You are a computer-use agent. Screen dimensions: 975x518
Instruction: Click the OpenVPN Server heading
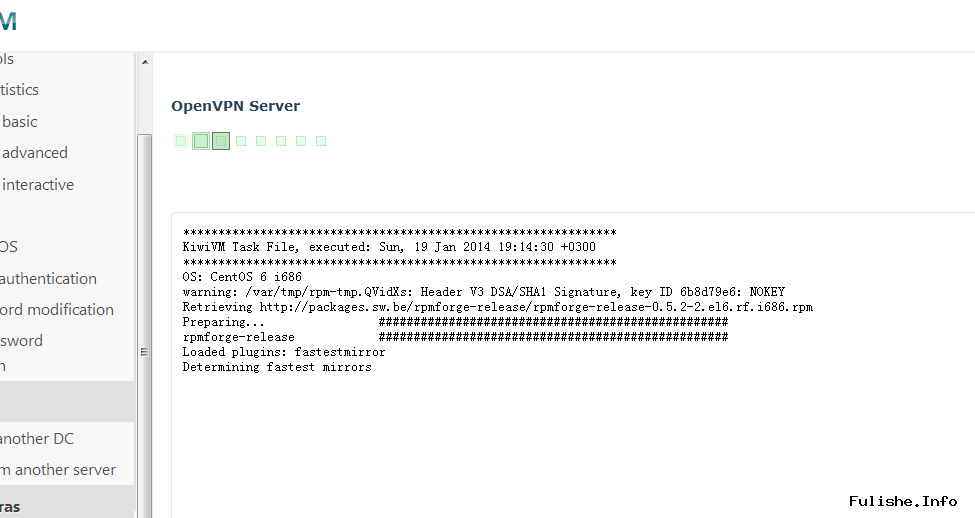click(x=235, y=106)
